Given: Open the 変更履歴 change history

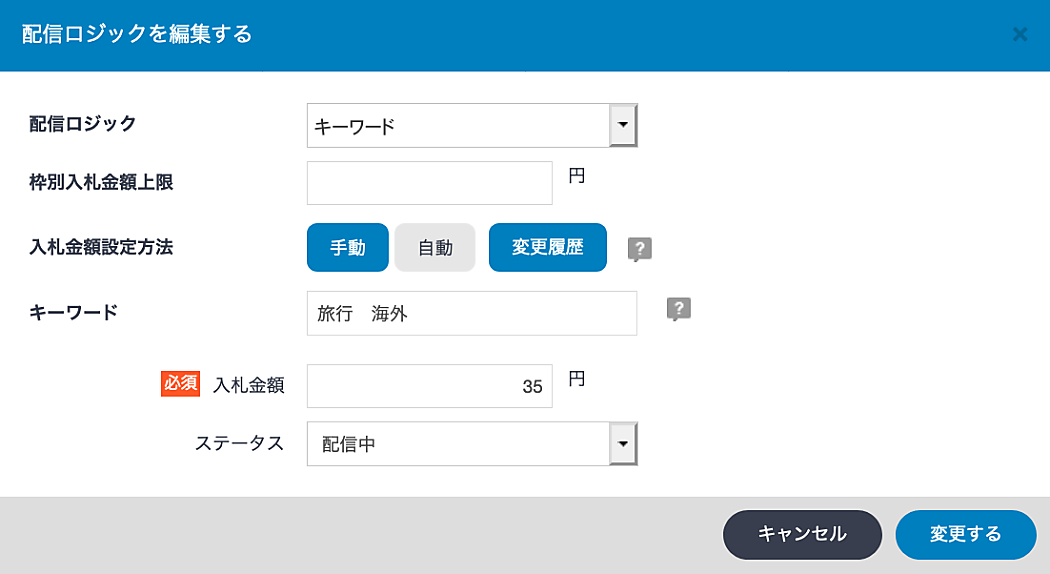Looking at the screenshot, I should pos(547,248).
